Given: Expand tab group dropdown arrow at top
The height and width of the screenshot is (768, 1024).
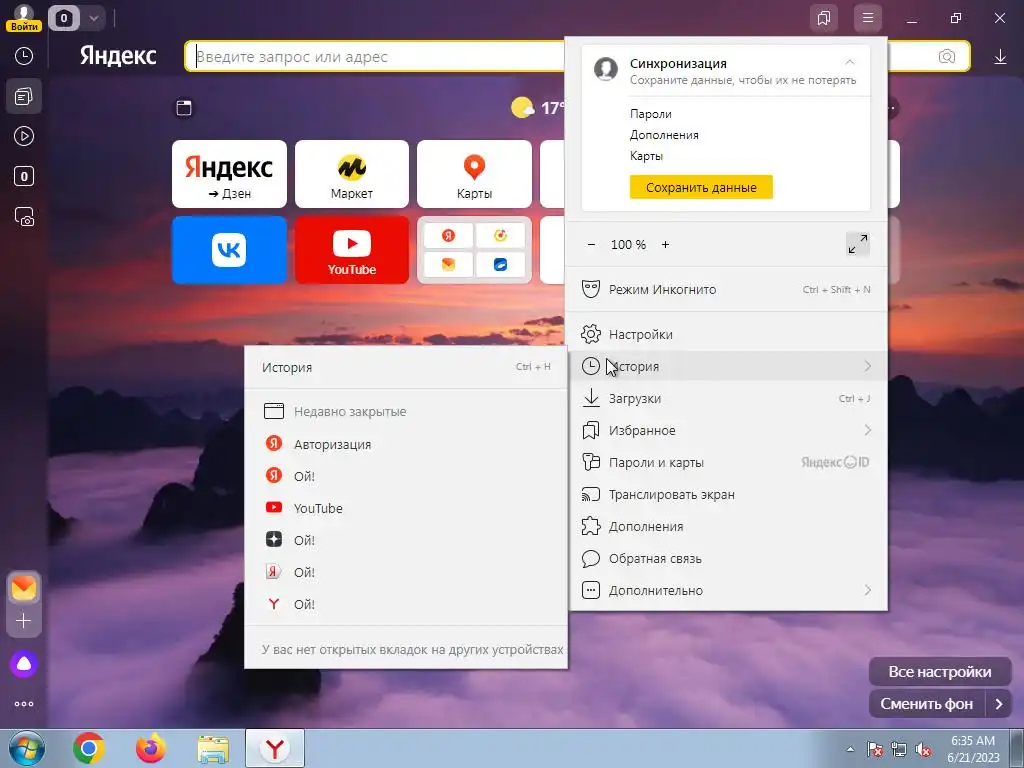Looking at the screenshot, I should (x=93, y=18).
